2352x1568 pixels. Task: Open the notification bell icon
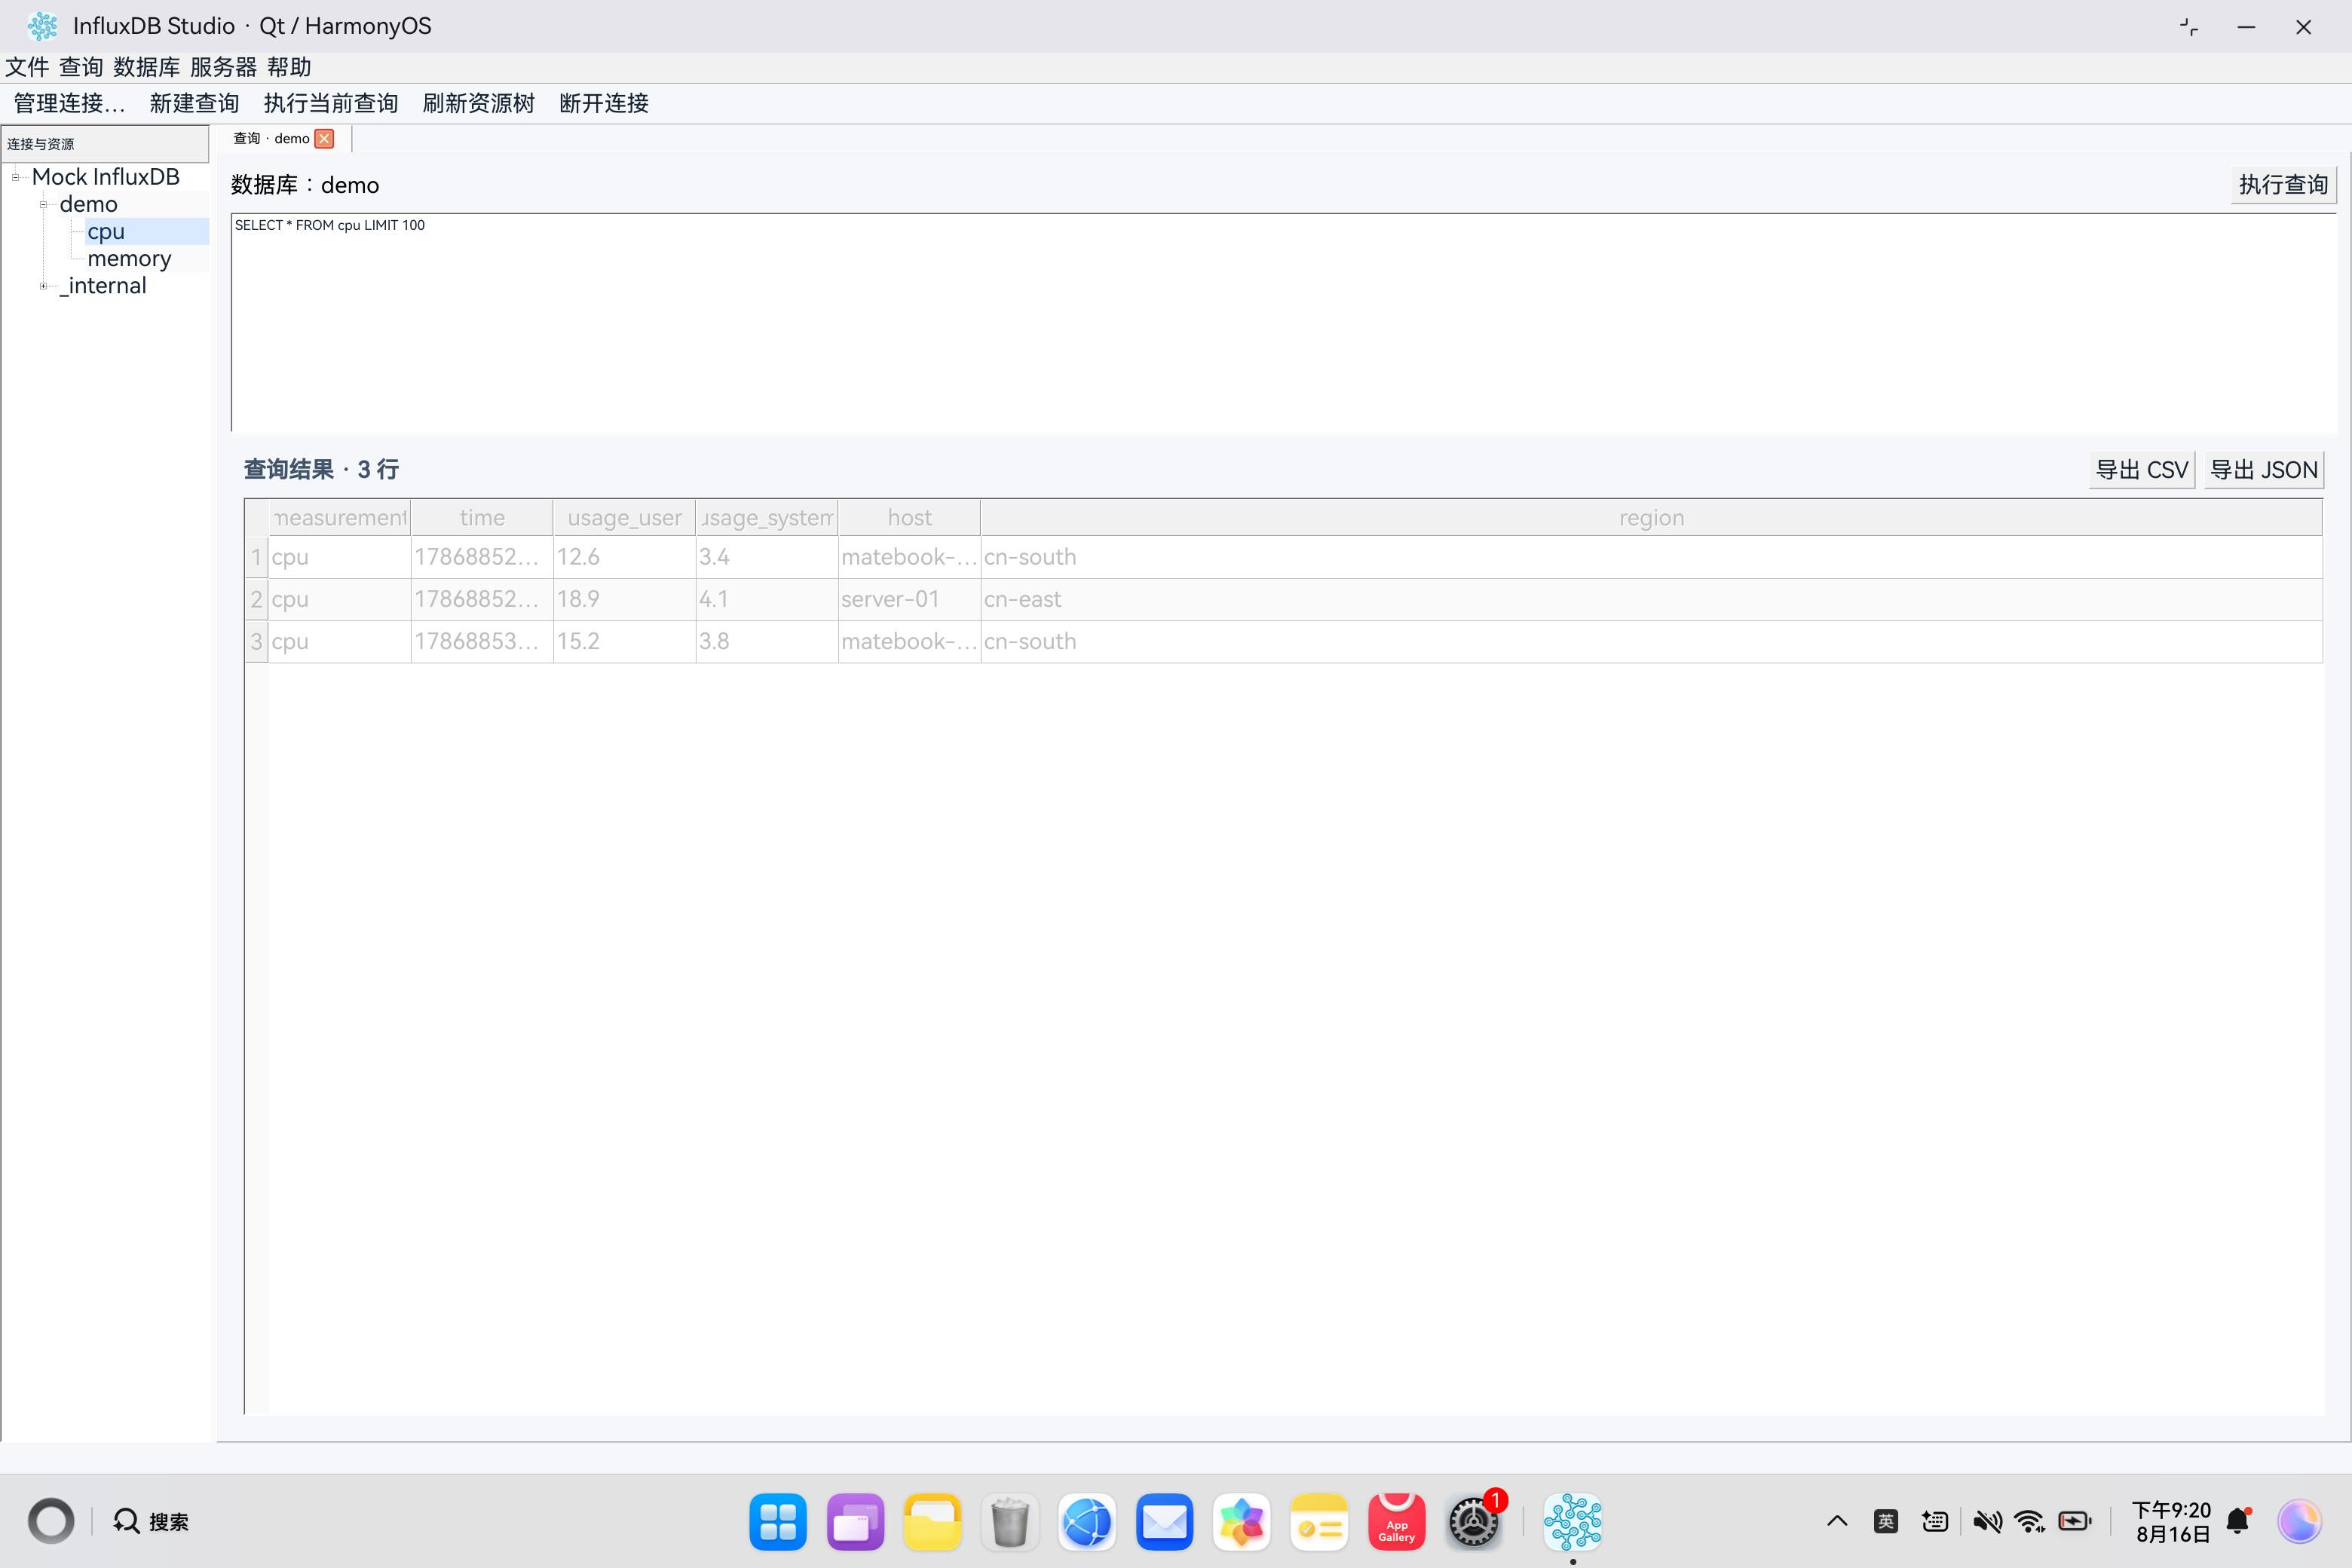click(2239, 1522)
